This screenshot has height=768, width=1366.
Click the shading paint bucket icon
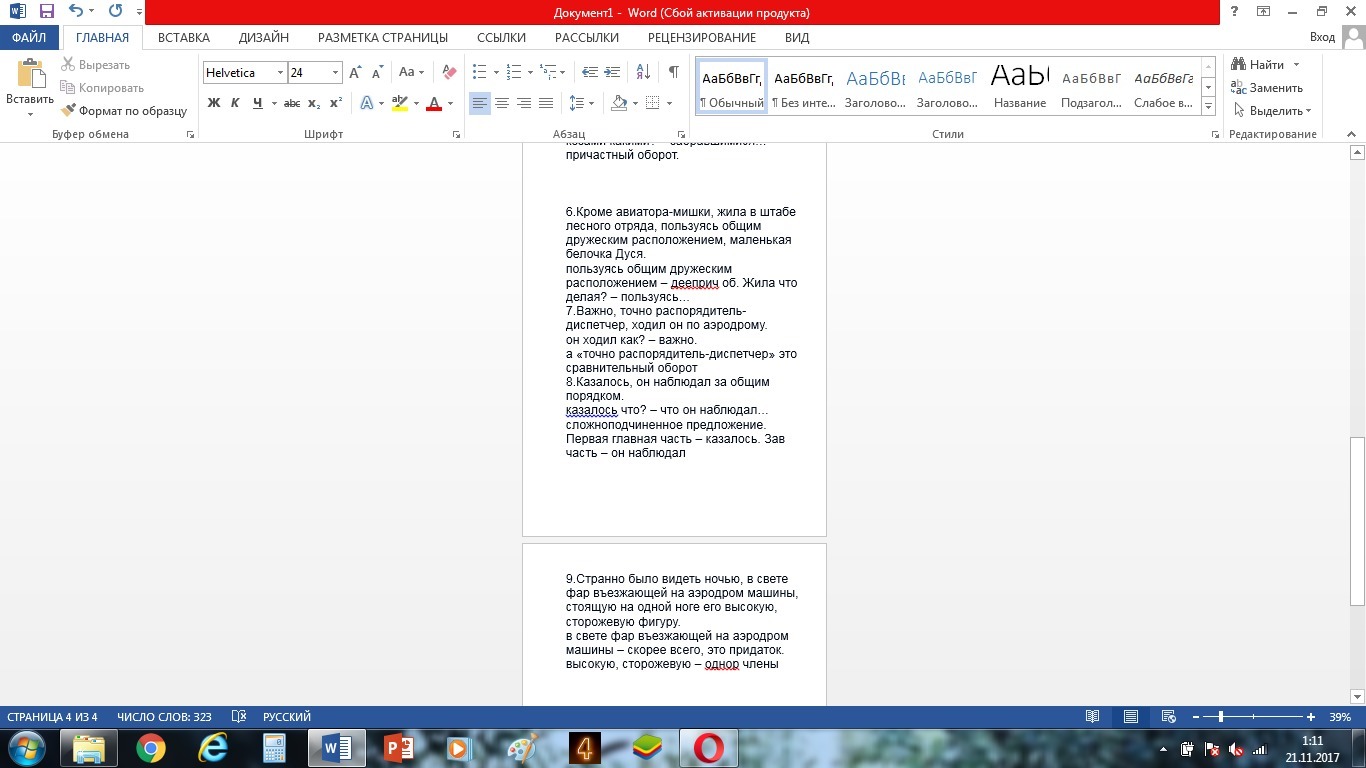click(619, 103)
